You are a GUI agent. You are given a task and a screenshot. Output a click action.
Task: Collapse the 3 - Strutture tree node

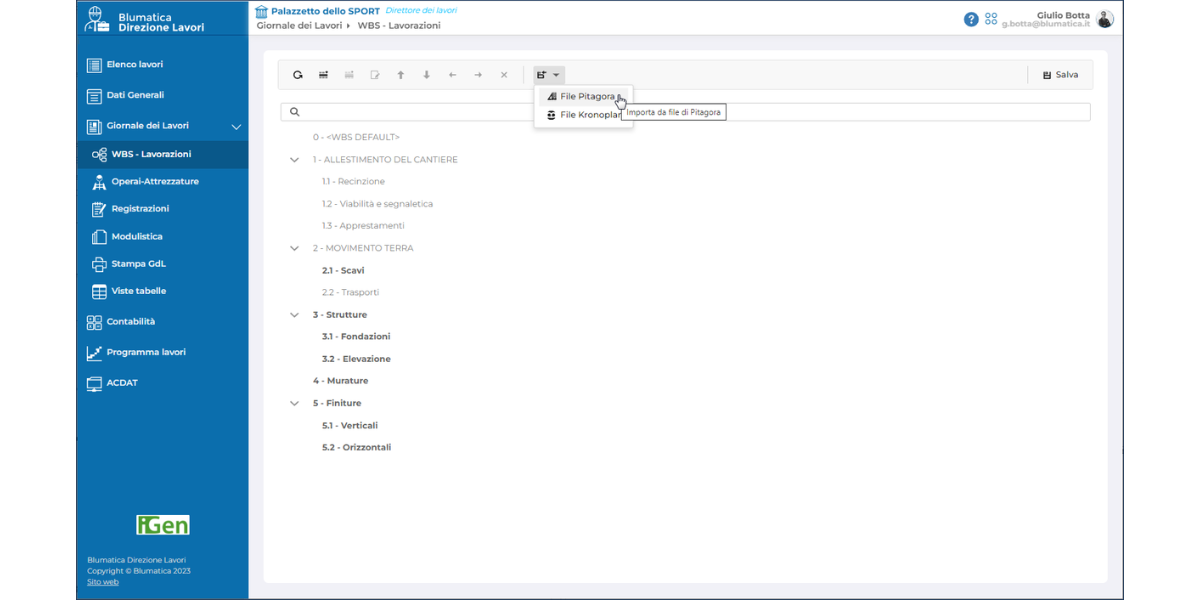tap(294, 315)
